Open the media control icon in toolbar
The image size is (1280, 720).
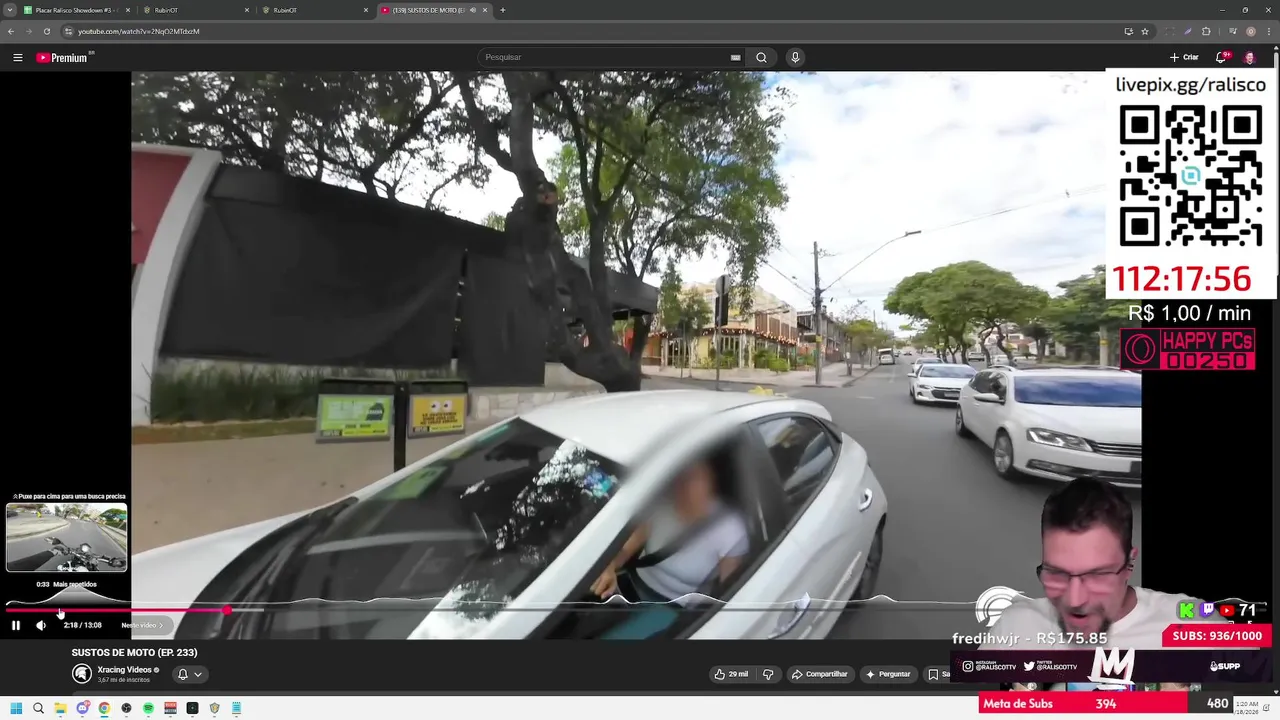1232,31
